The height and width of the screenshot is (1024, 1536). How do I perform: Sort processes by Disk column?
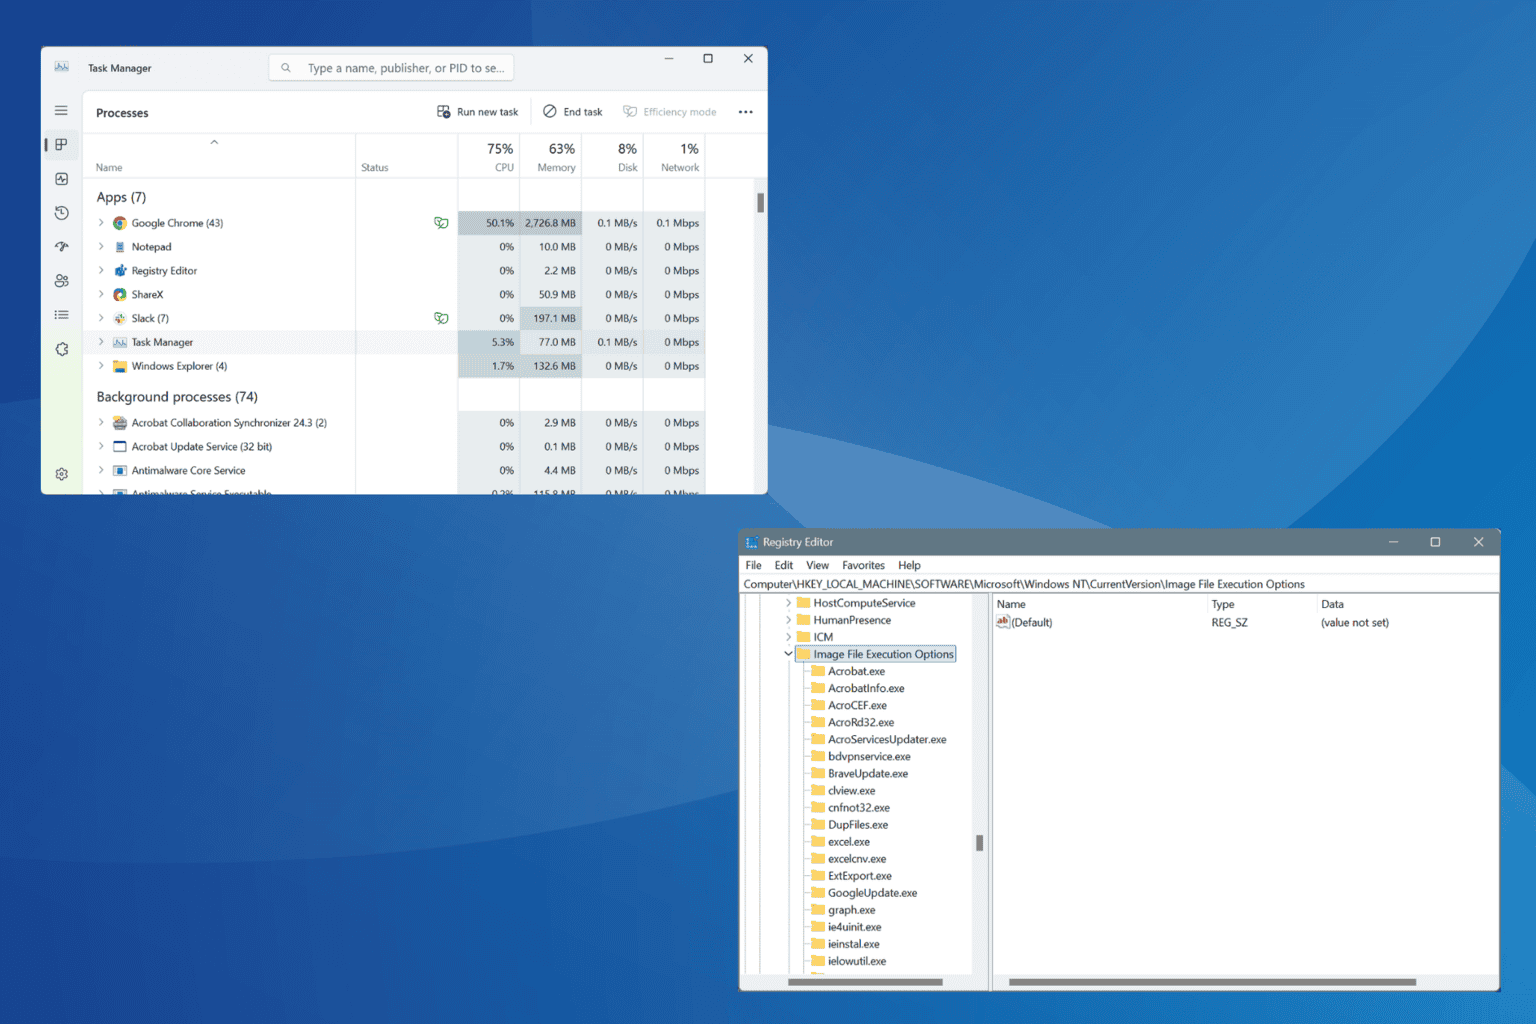point(613,157)
